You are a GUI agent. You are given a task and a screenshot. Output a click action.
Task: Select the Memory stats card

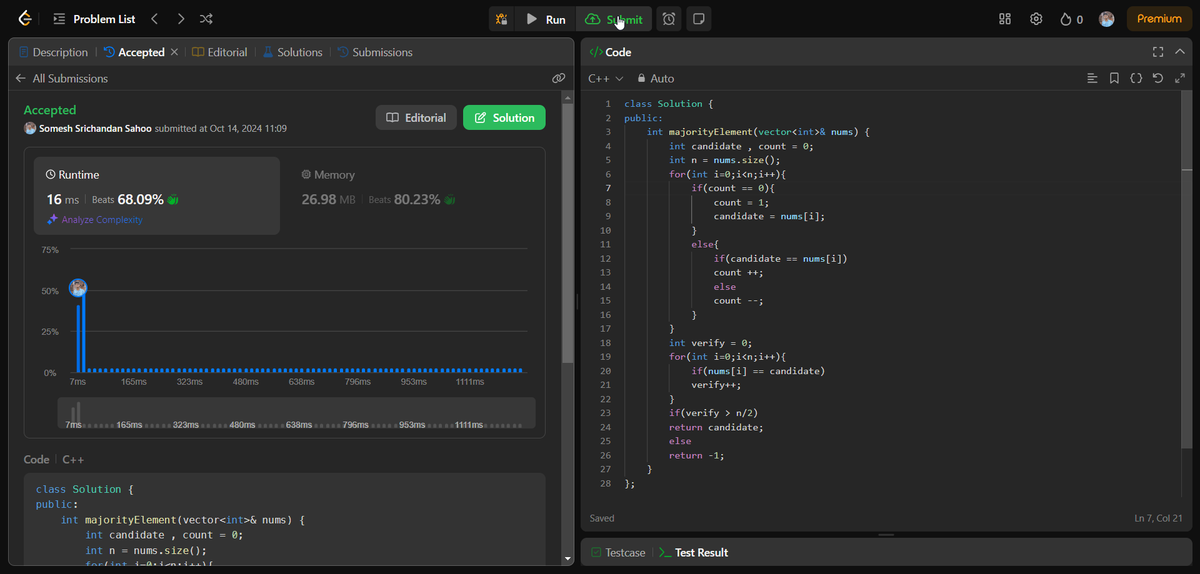[x=413, y=196]
